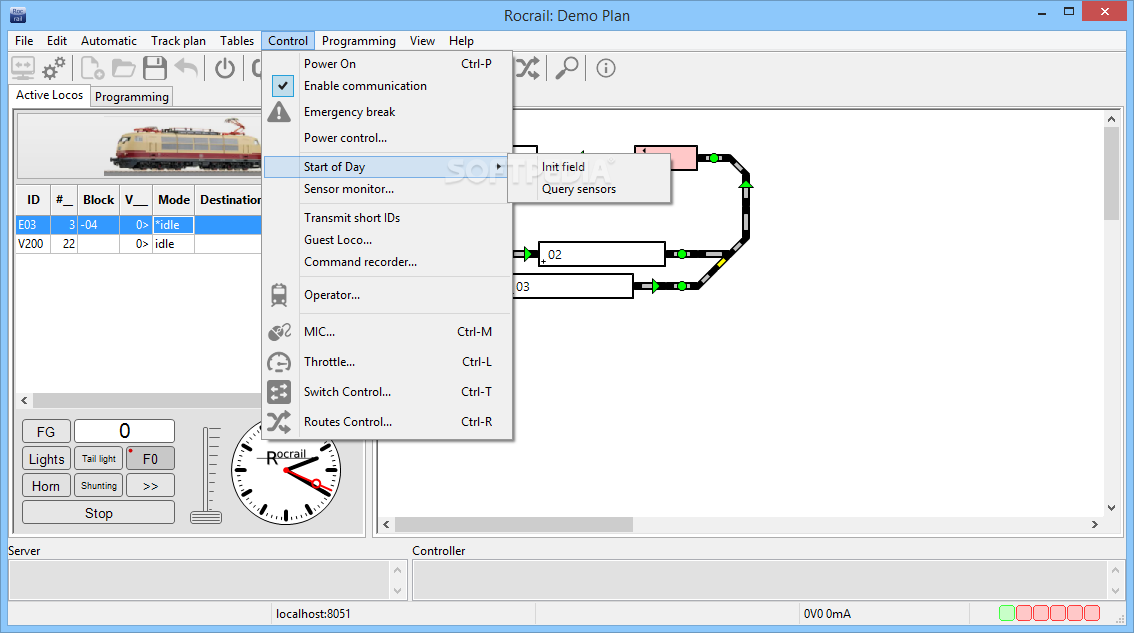Click the green status LED in status bar
The width and height of the screenshot is (1134, 633).
pos(1007,613)
